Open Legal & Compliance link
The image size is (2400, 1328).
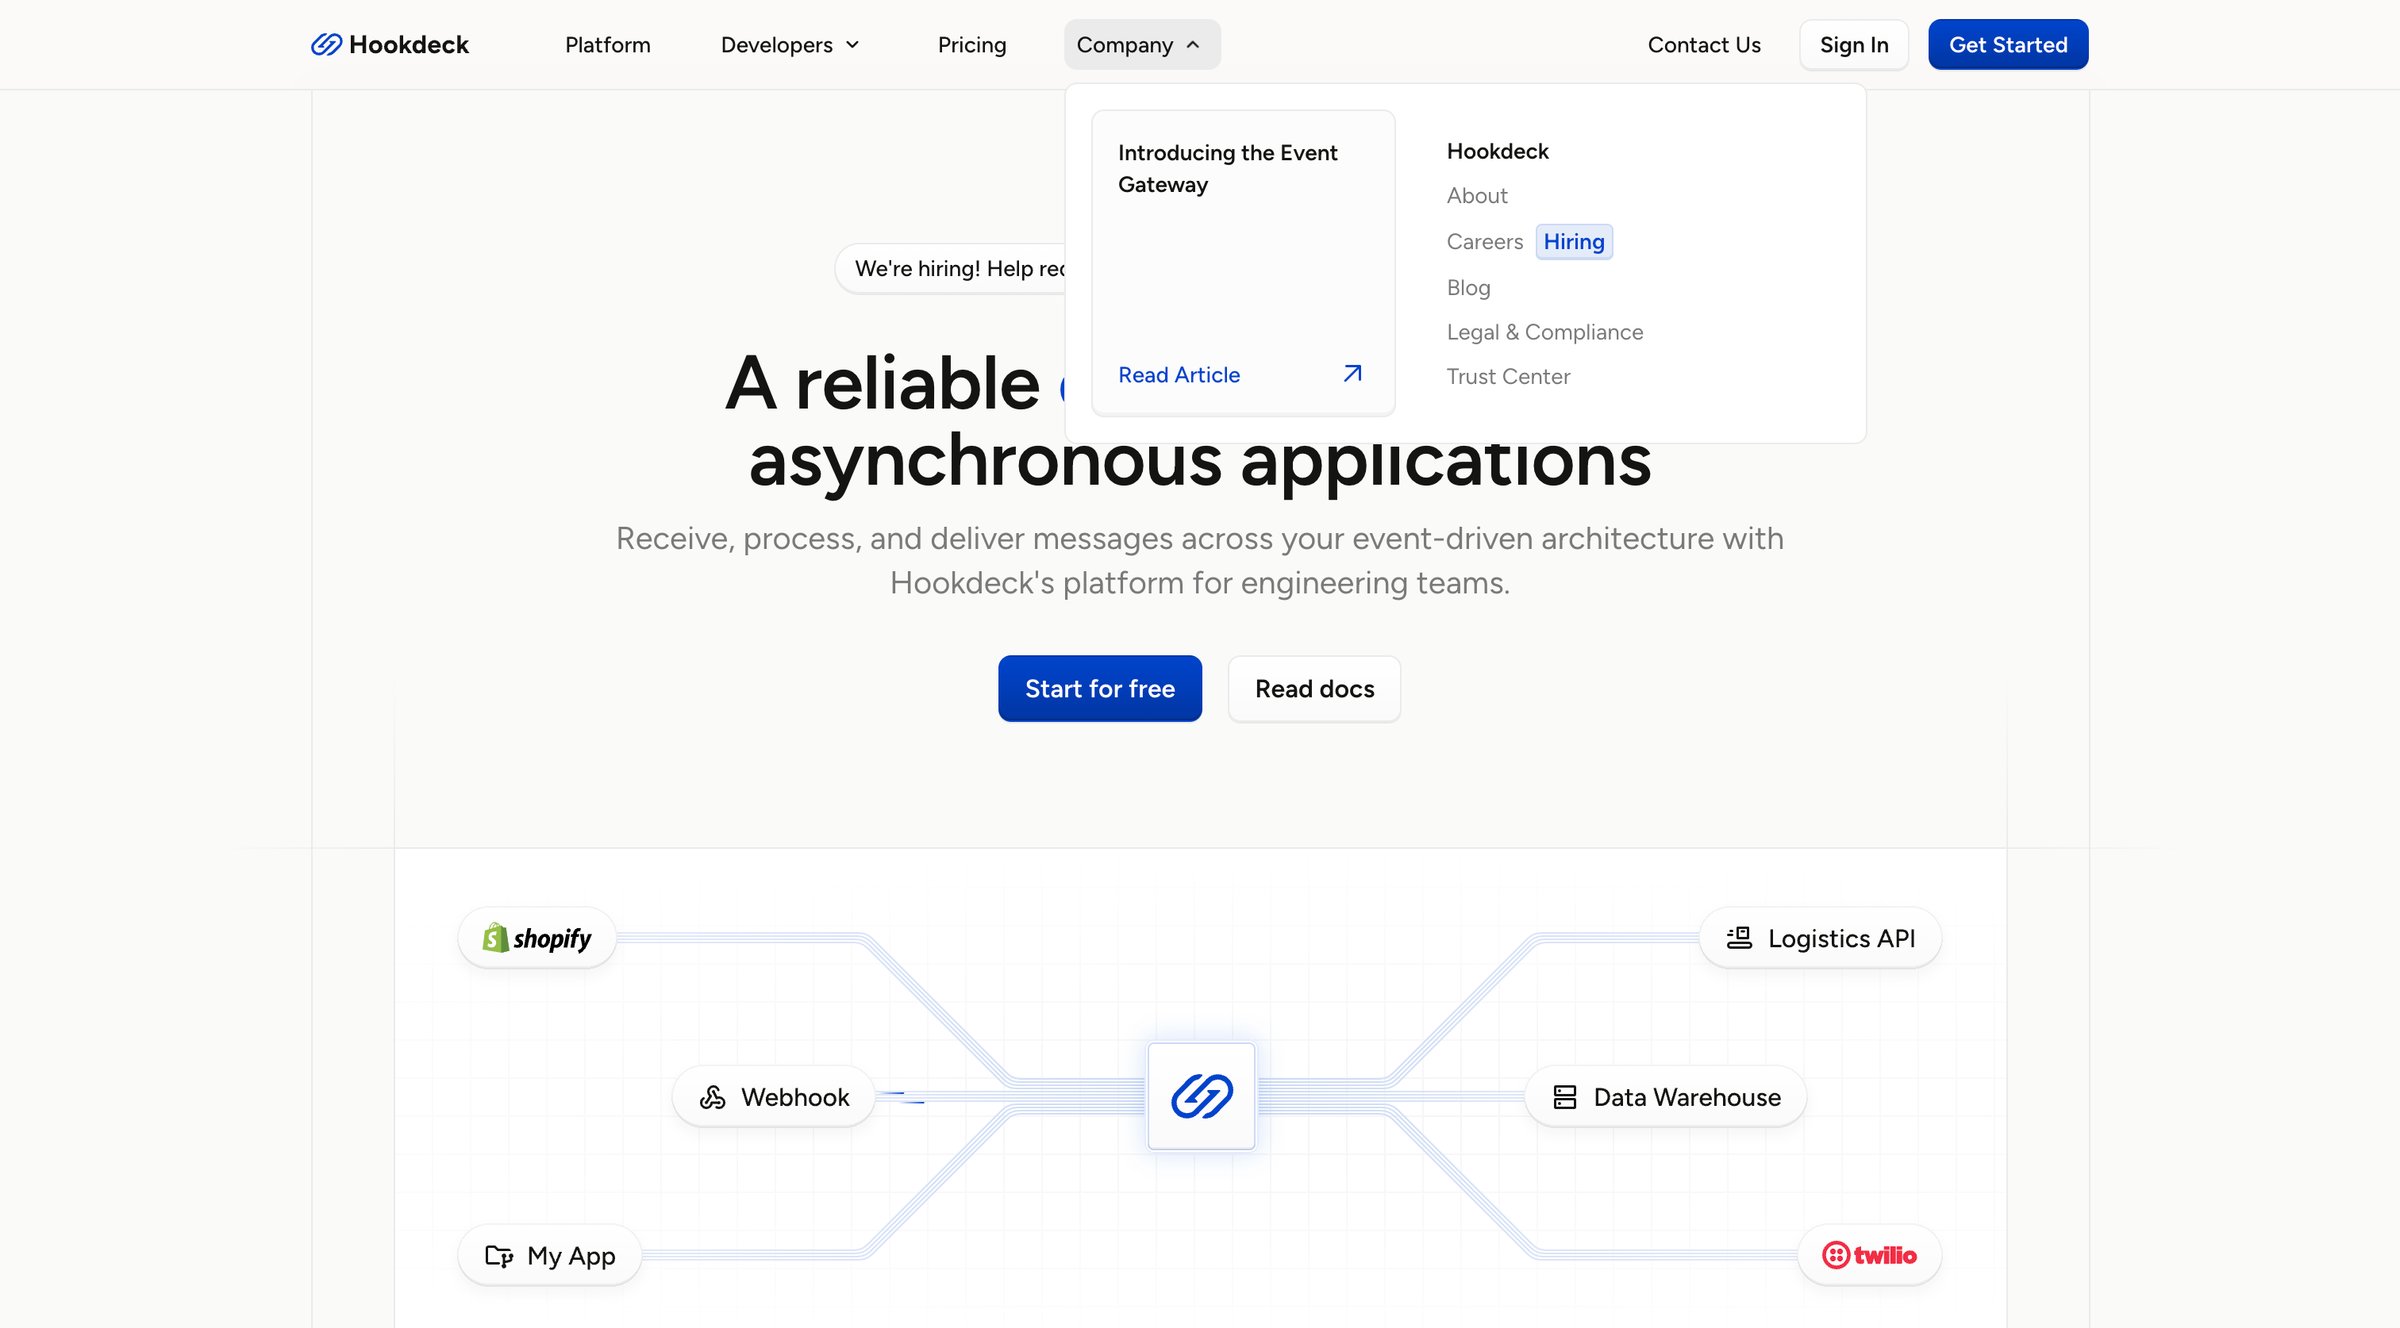(1545, 332)
